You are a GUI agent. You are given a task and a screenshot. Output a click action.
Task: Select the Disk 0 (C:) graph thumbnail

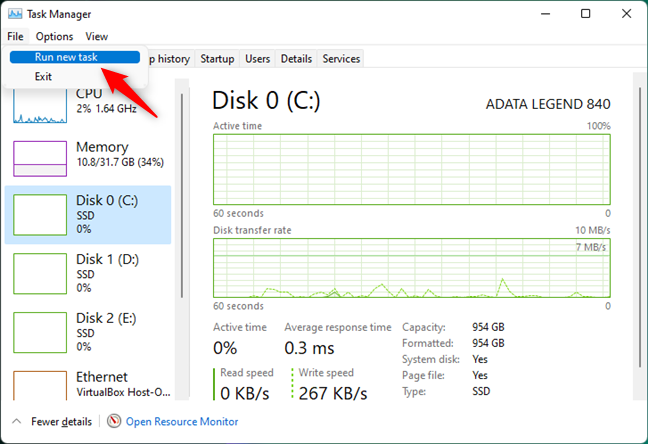point(40,215)
